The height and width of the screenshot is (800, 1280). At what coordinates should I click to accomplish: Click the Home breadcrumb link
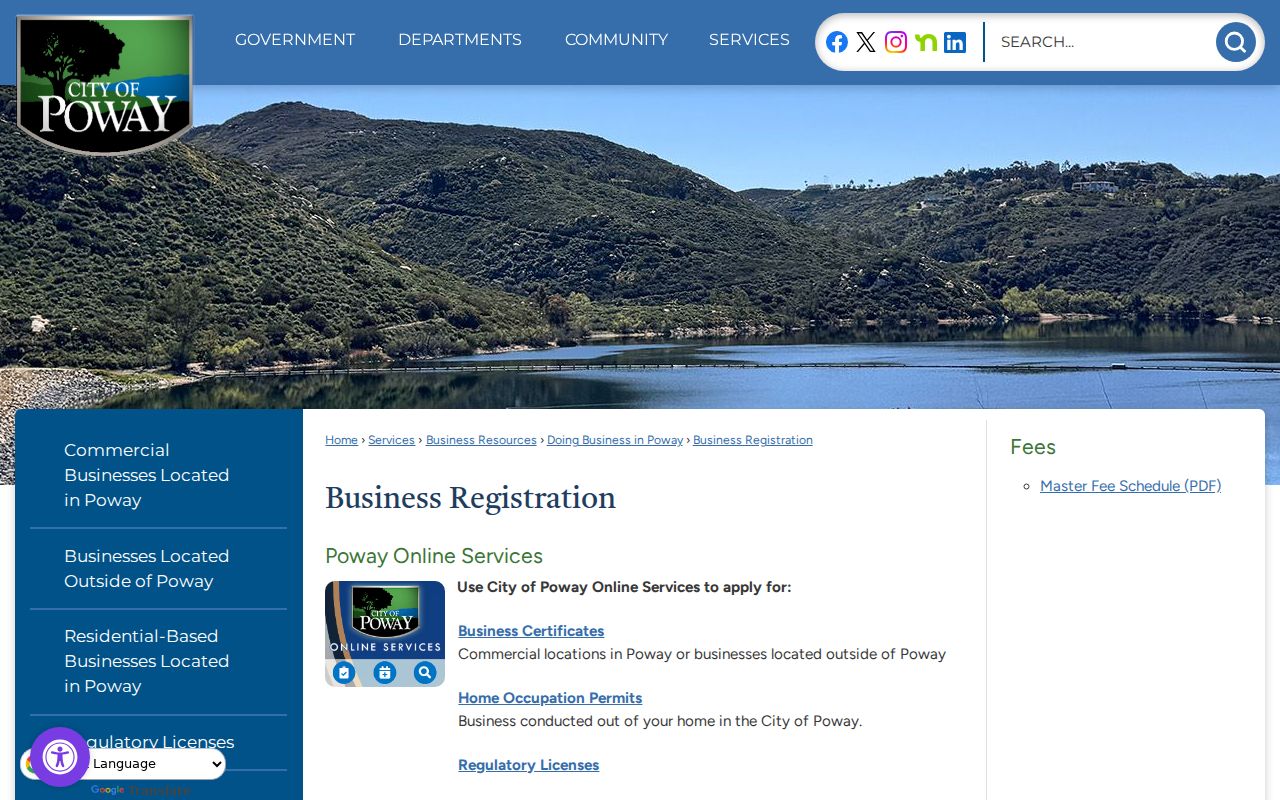click(341, 440)
